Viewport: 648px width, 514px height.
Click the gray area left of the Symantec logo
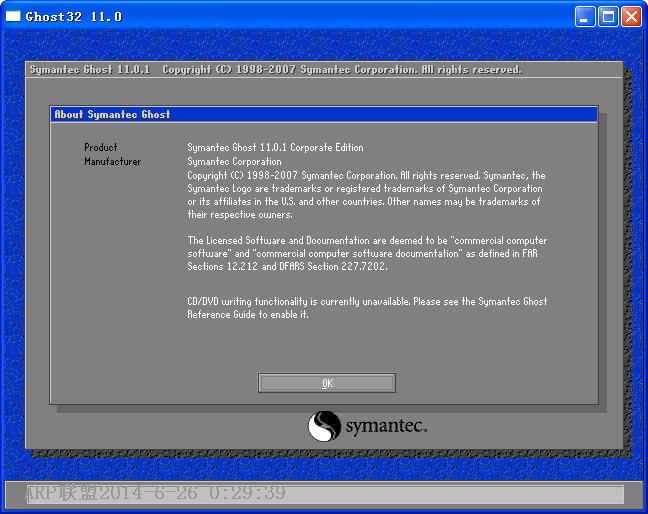[x=170, y=427]
